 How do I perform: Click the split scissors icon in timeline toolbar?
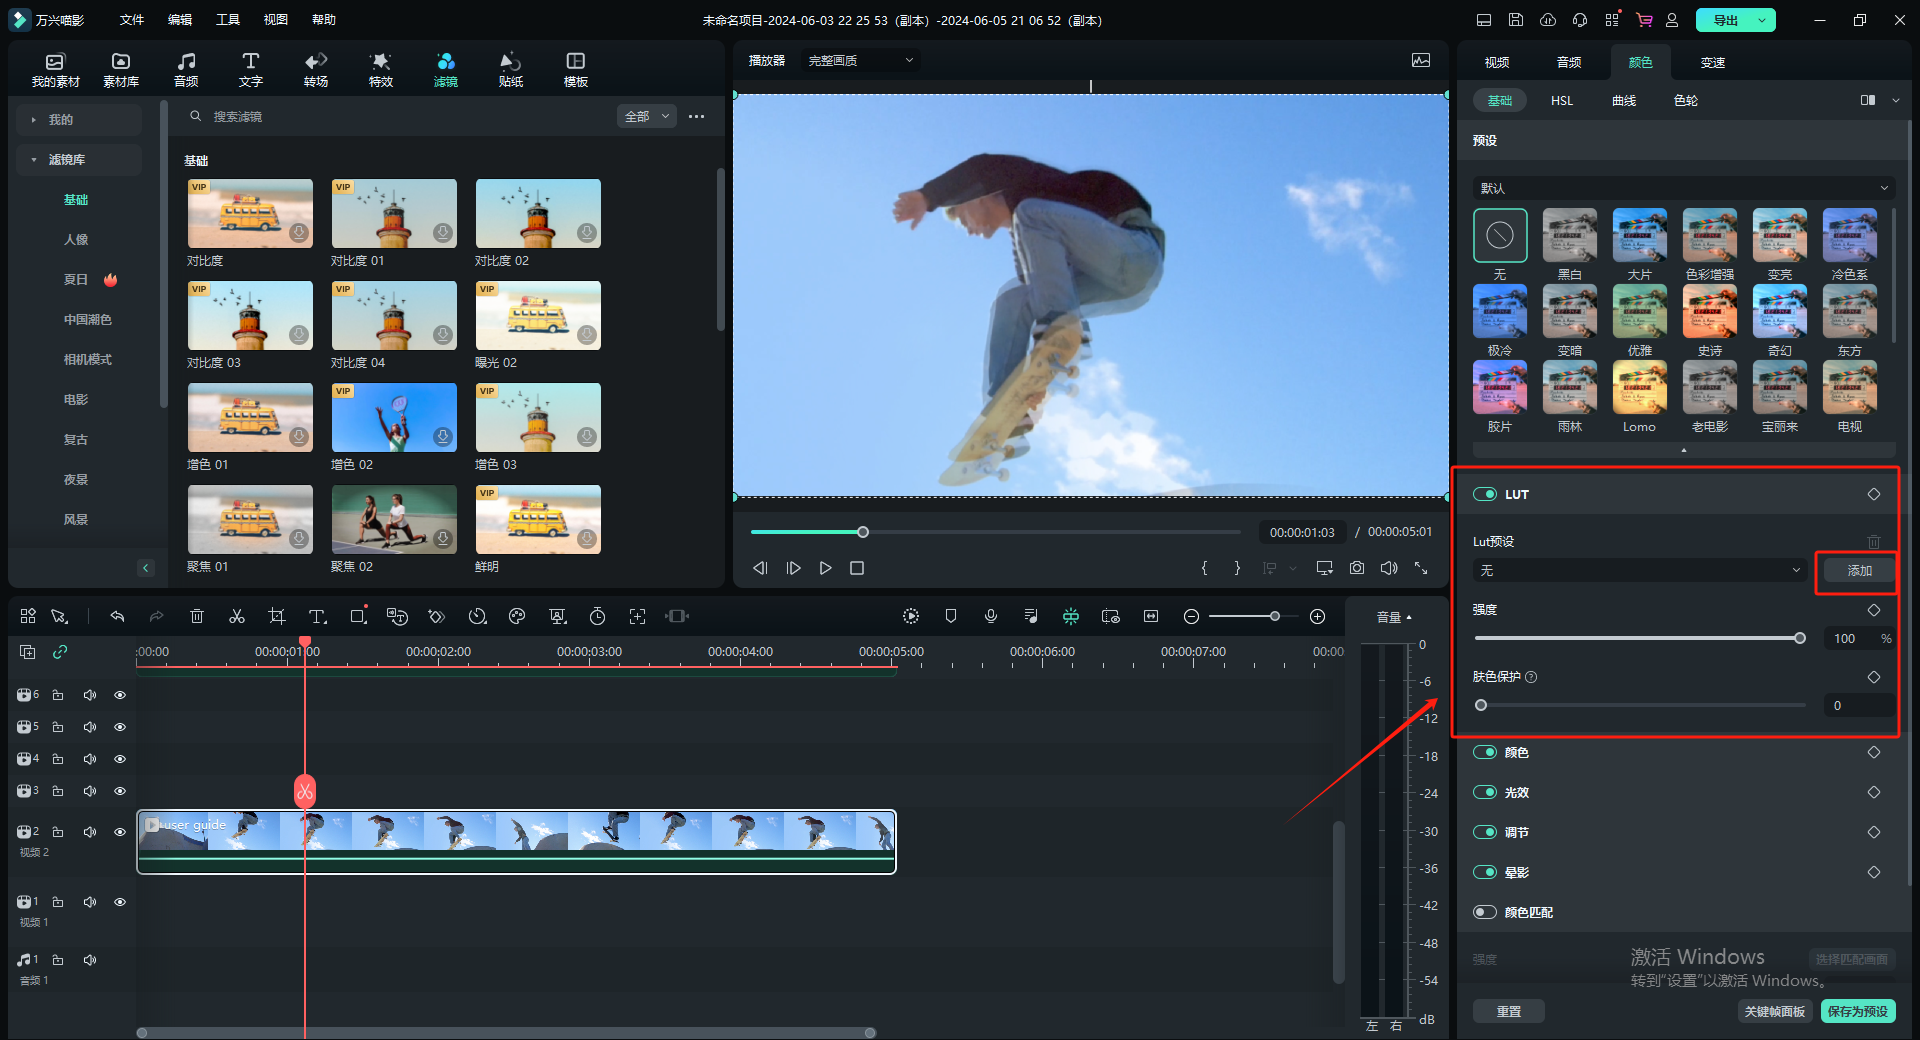(237, 617)
